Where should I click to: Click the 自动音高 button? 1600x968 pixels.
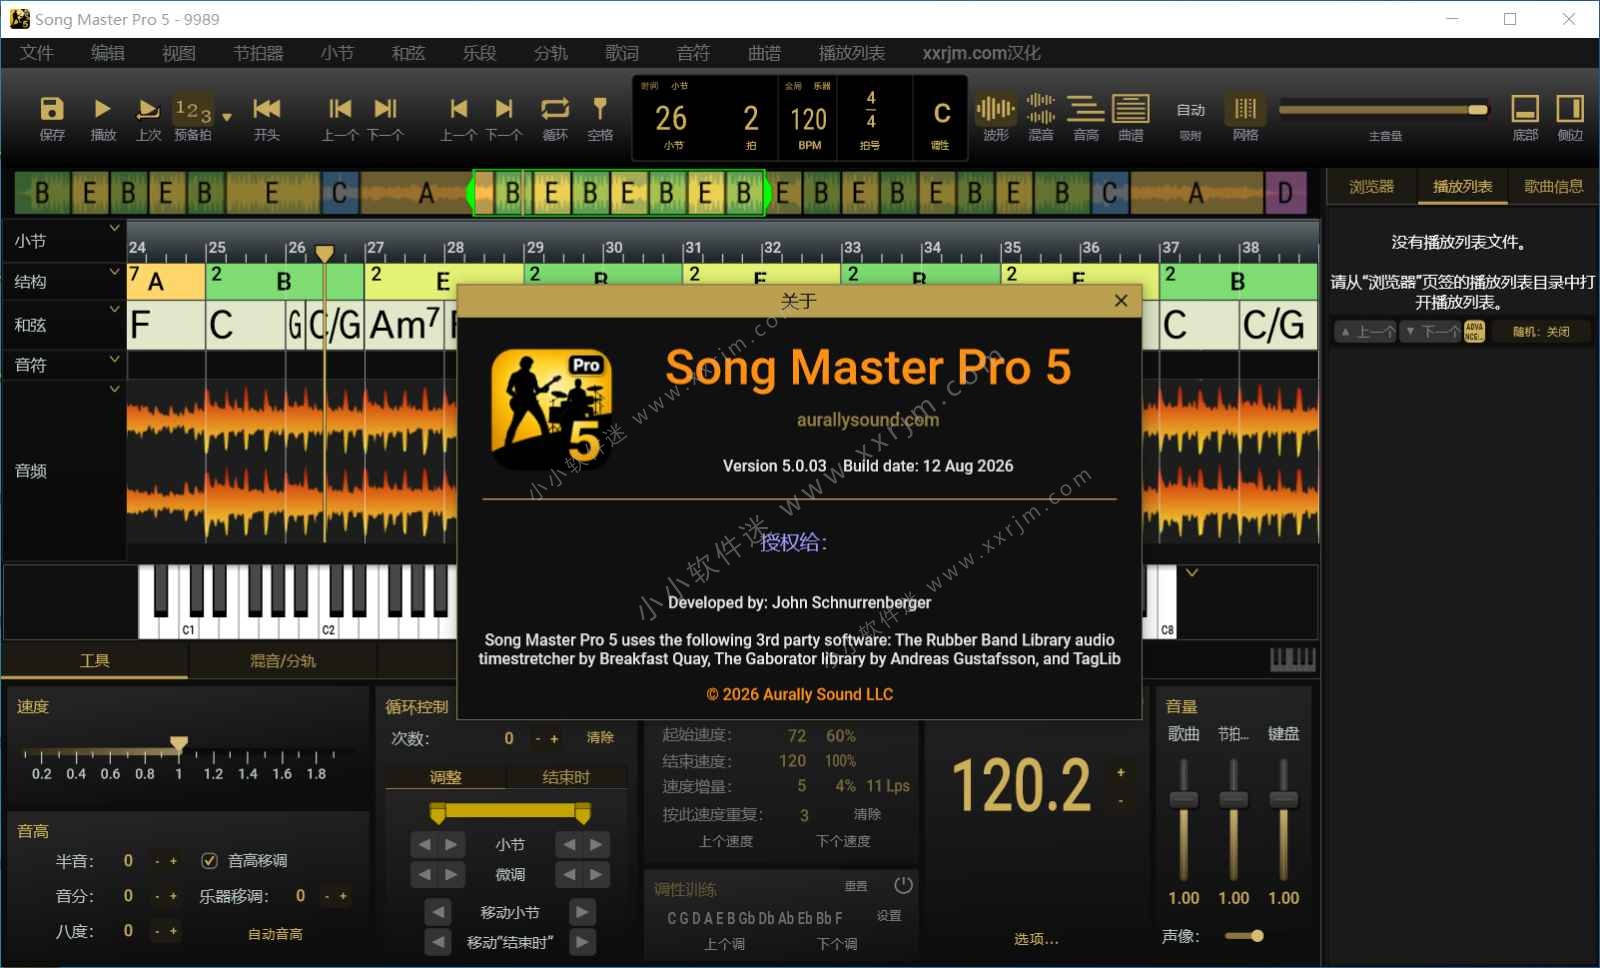pyautogui.click(x=275, y=934)
